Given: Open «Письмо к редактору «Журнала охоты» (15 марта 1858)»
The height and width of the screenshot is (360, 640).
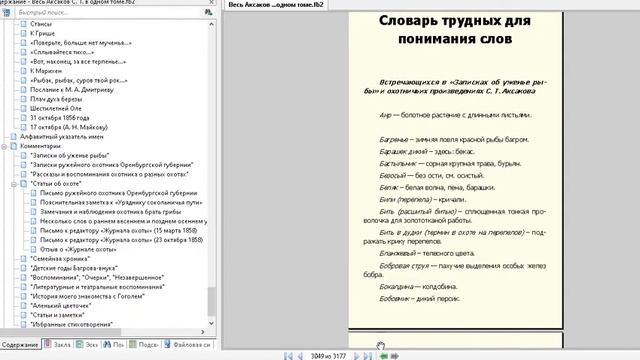Looking at the screenshot, I should pos(119,231).
